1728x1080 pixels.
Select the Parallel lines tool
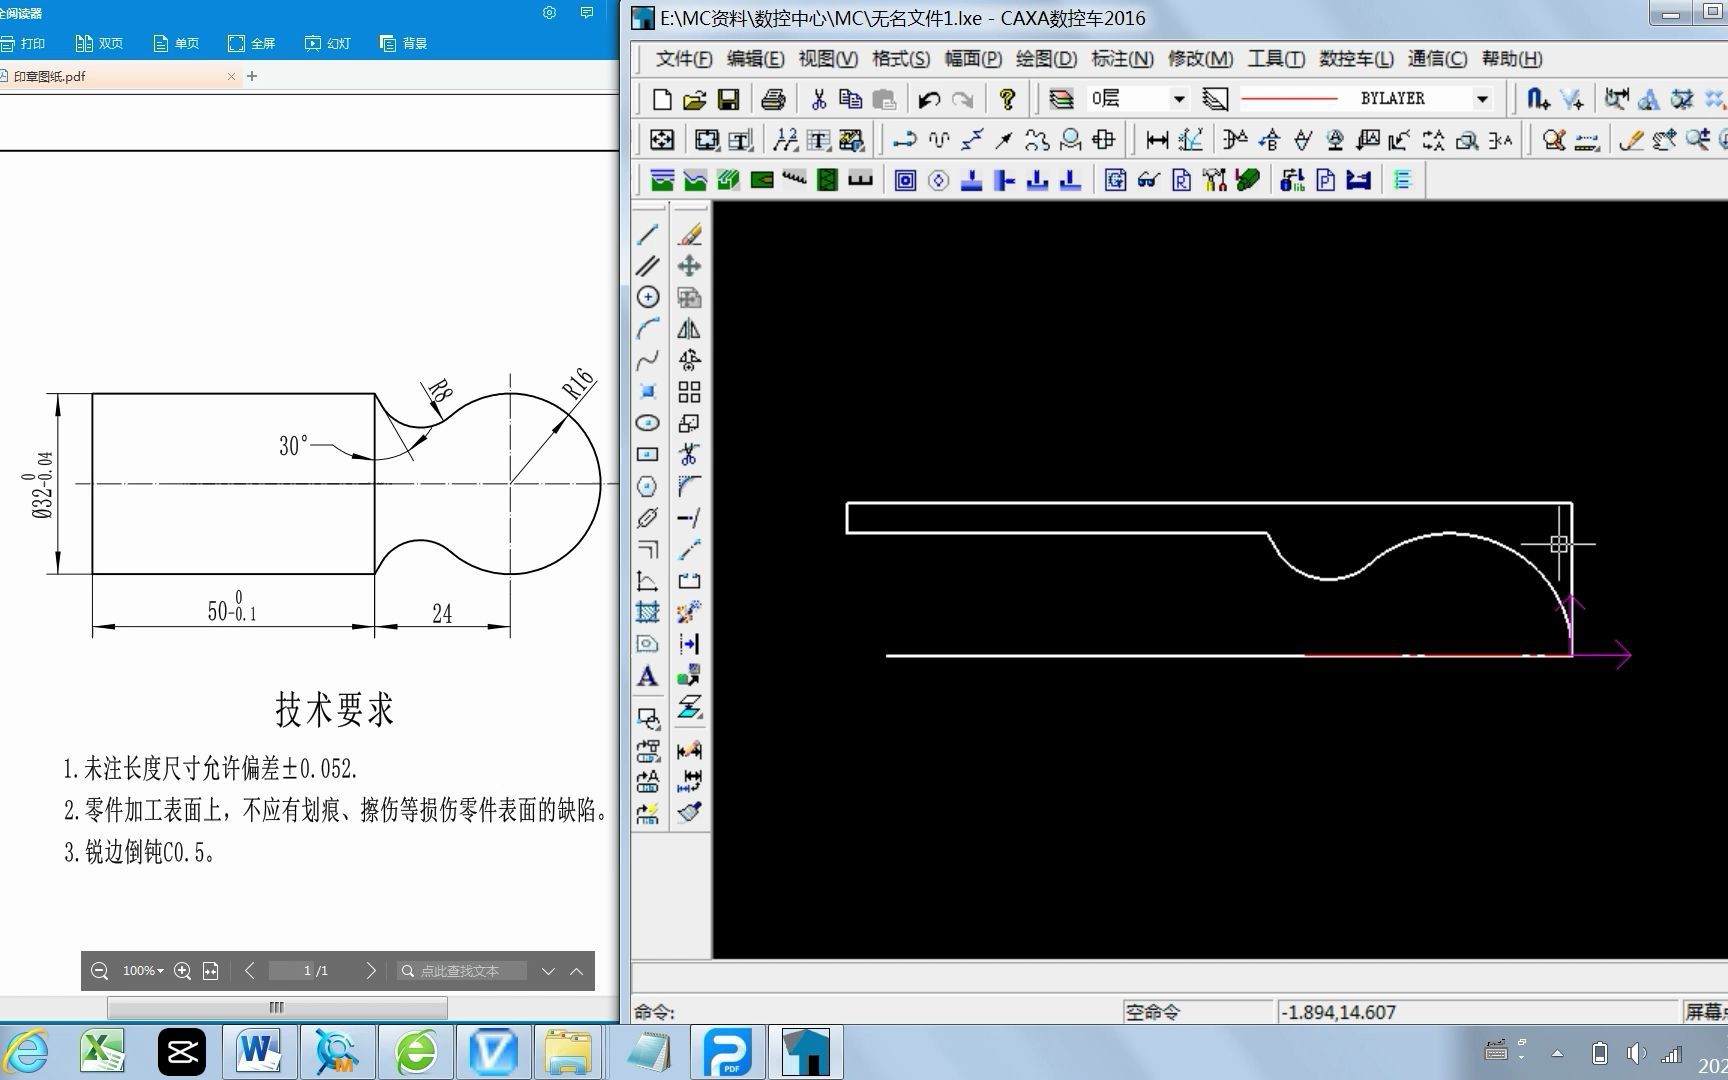coord(648,266)
